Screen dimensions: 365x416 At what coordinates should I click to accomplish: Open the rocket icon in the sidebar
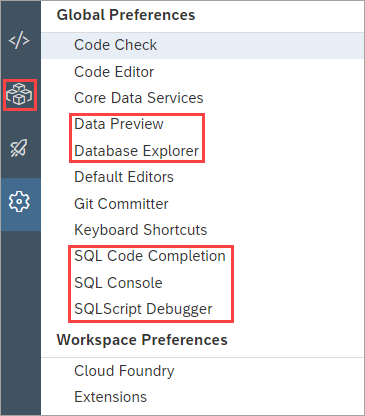point(19,148)
